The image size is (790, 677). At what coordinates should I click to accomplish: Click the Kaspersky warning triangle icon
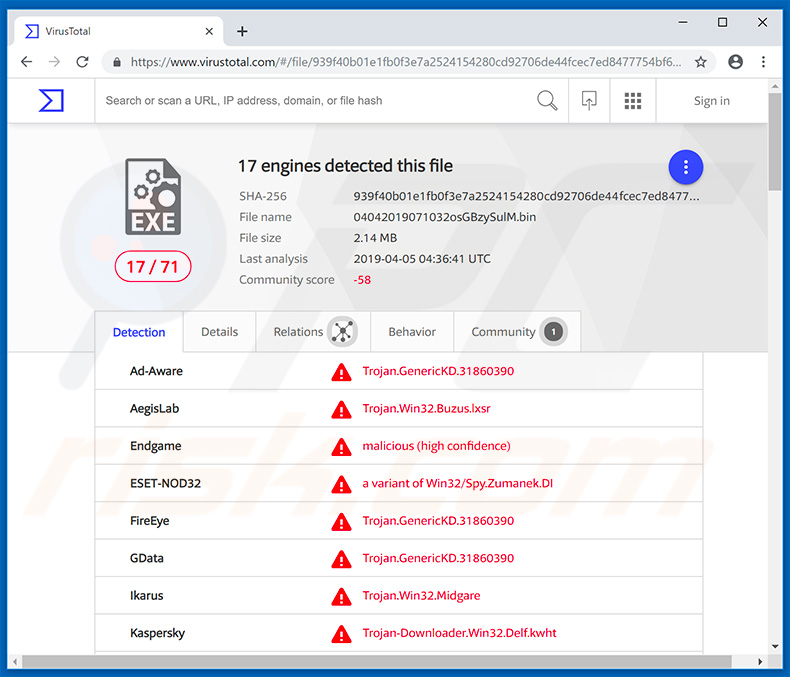[x=341, y=634]
